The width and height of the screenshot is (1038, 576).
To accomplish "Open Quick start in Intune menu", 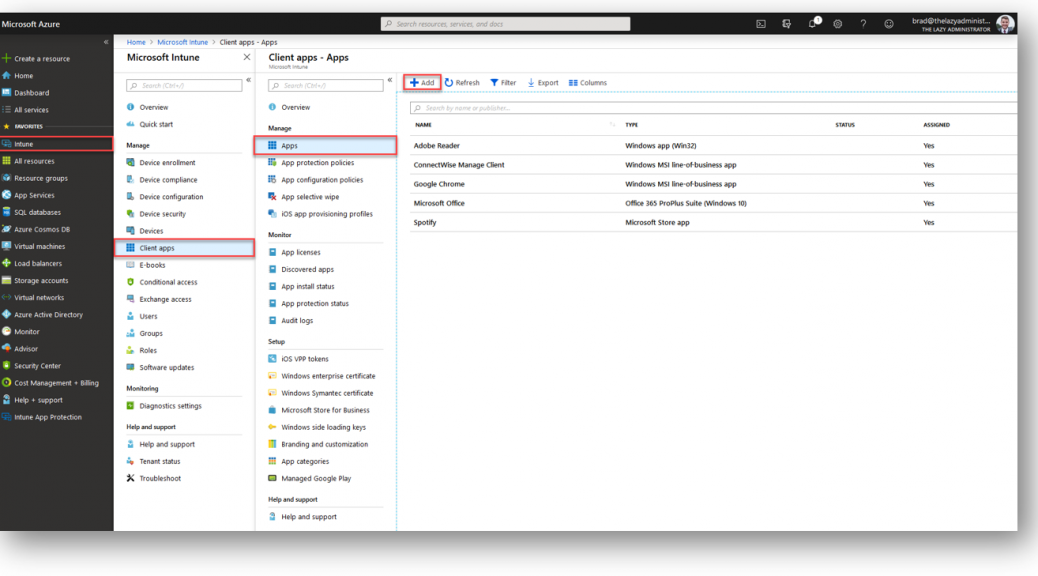I will pos(156,124).
